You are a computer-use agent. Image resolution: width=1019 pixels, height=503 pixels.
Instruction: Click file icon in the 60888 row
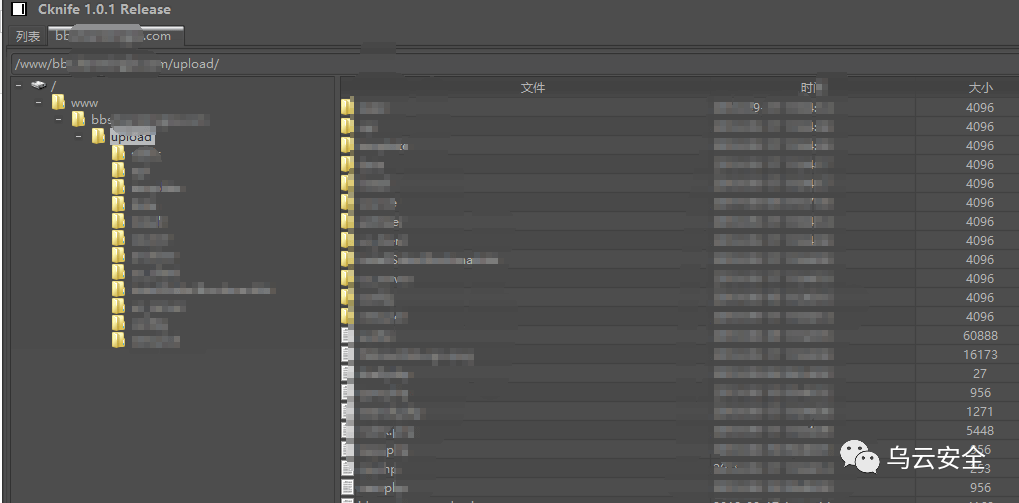click(348, 335)
